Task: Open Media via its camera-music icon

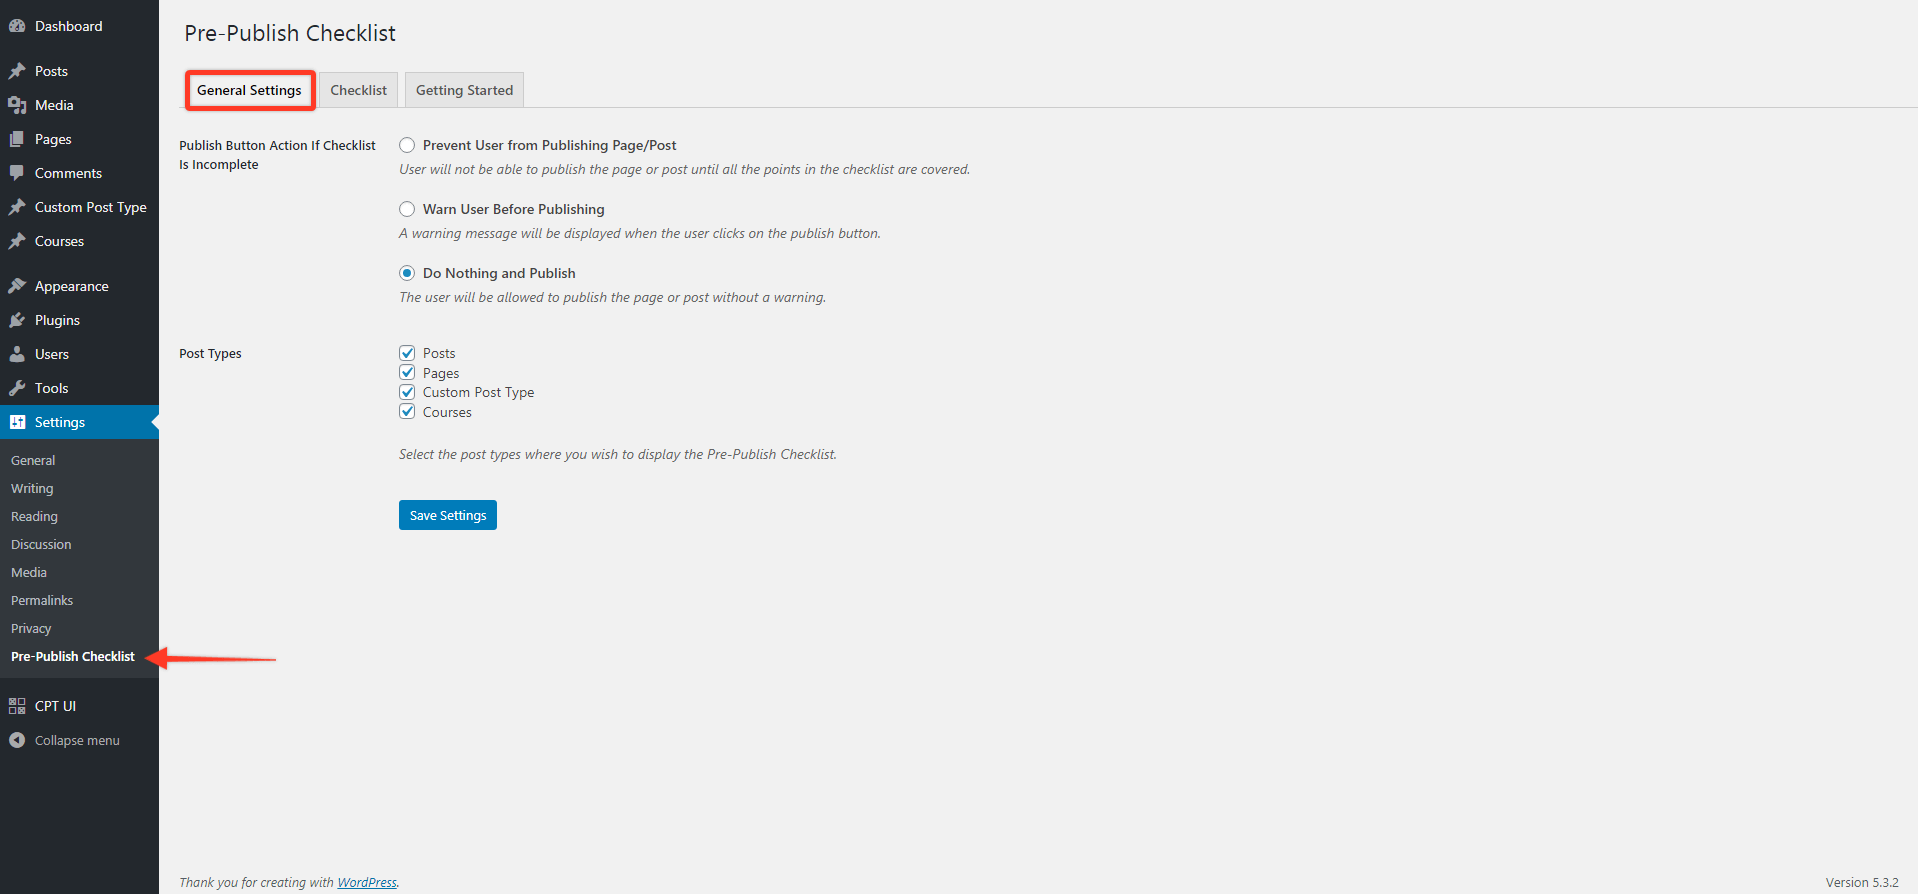Action: [x=17, y=105]
